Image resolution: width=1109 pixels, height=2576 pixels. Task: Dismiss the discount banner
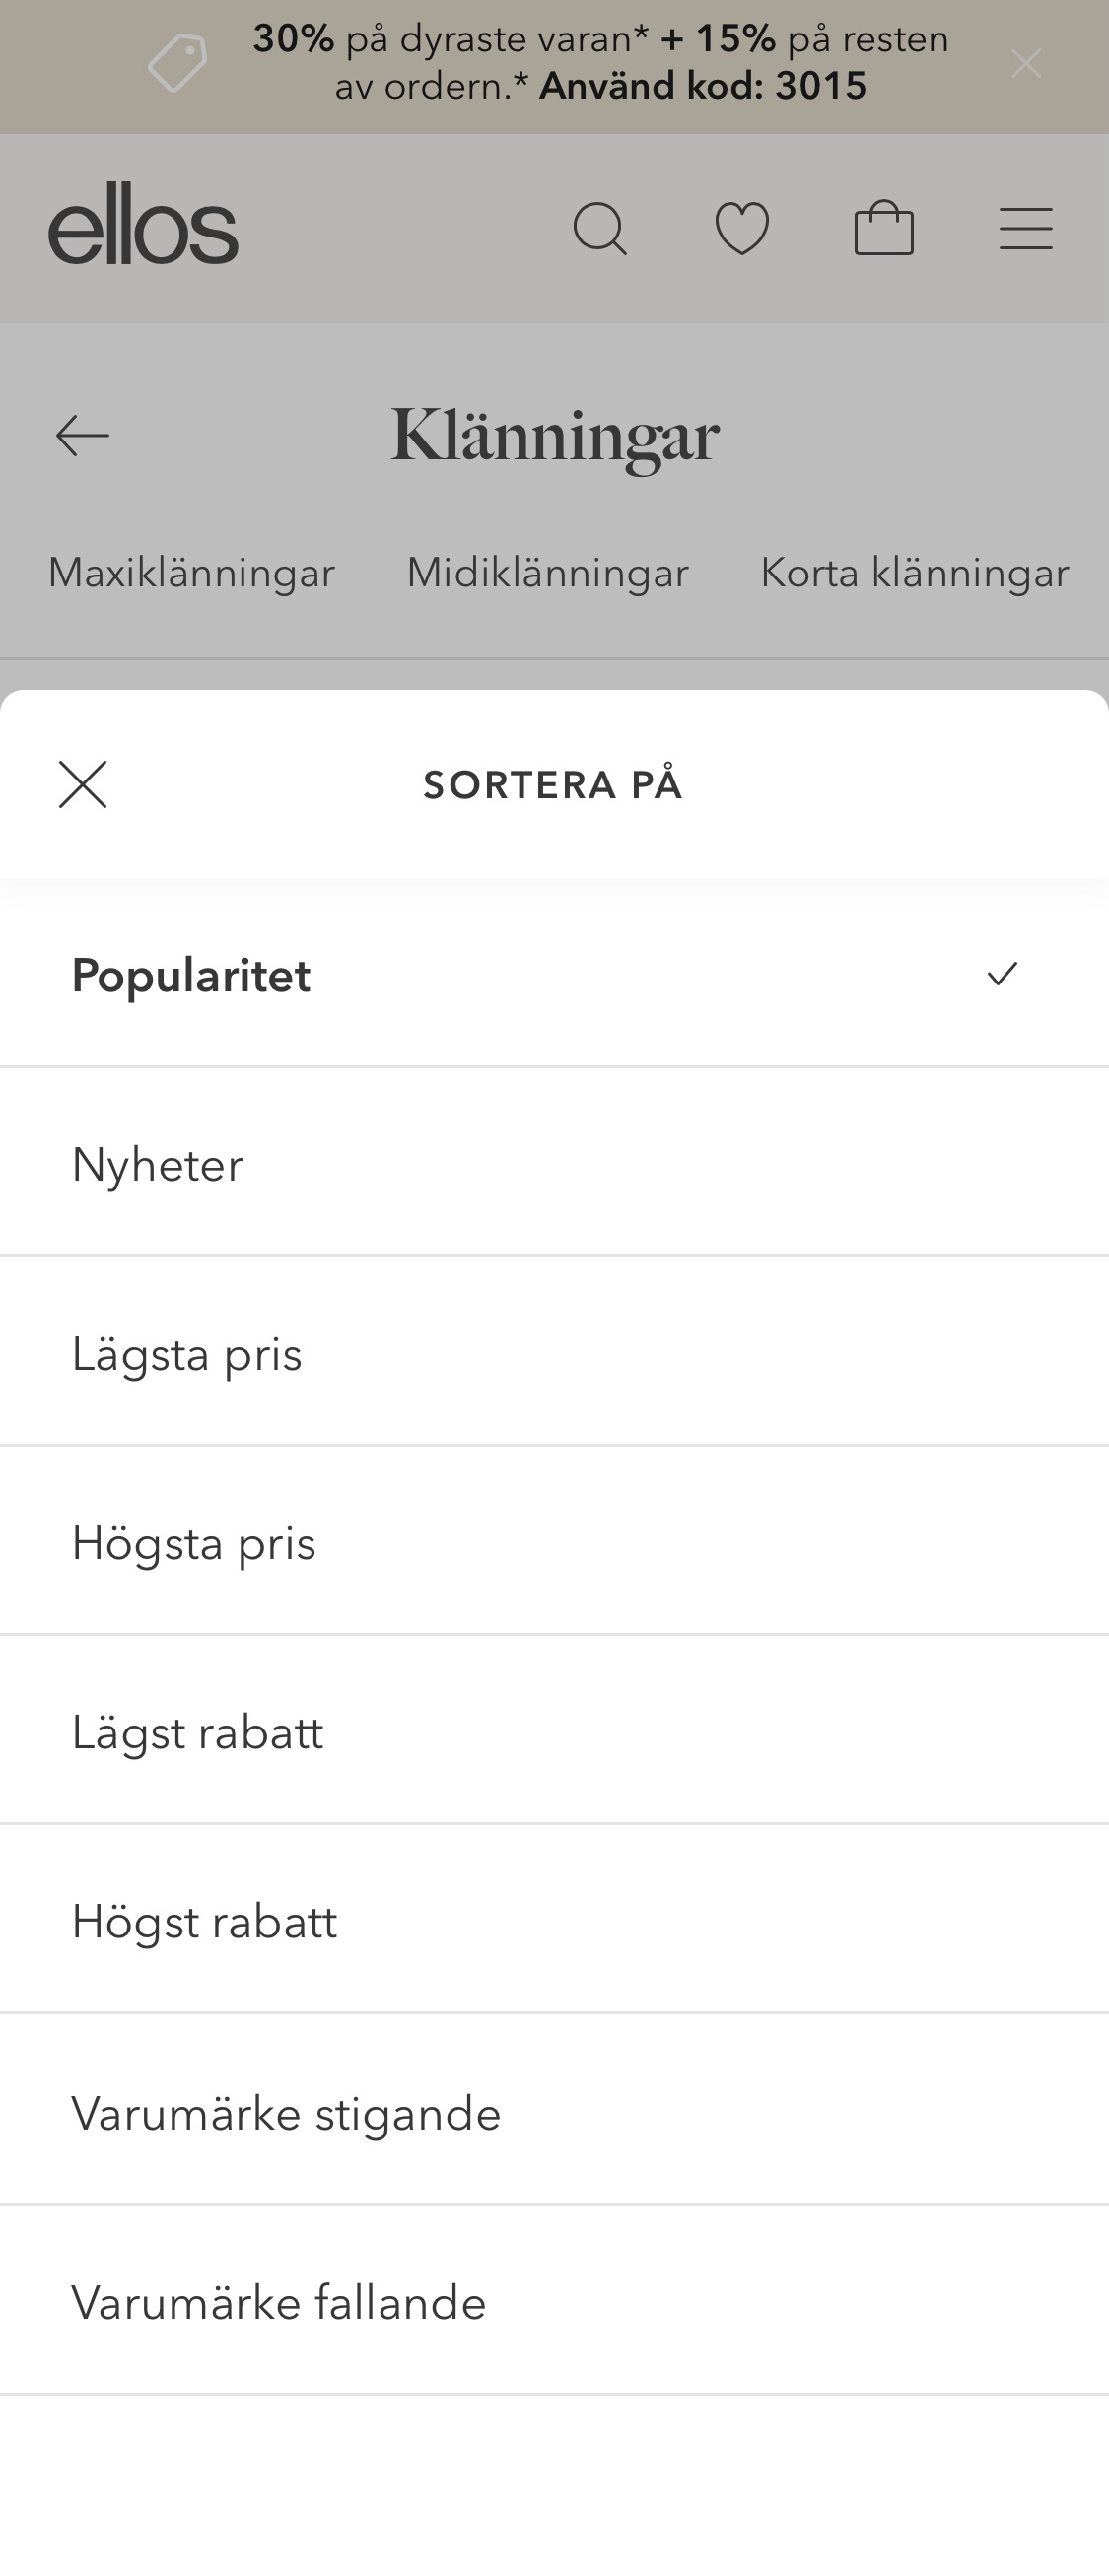(x=1025, y=64)
